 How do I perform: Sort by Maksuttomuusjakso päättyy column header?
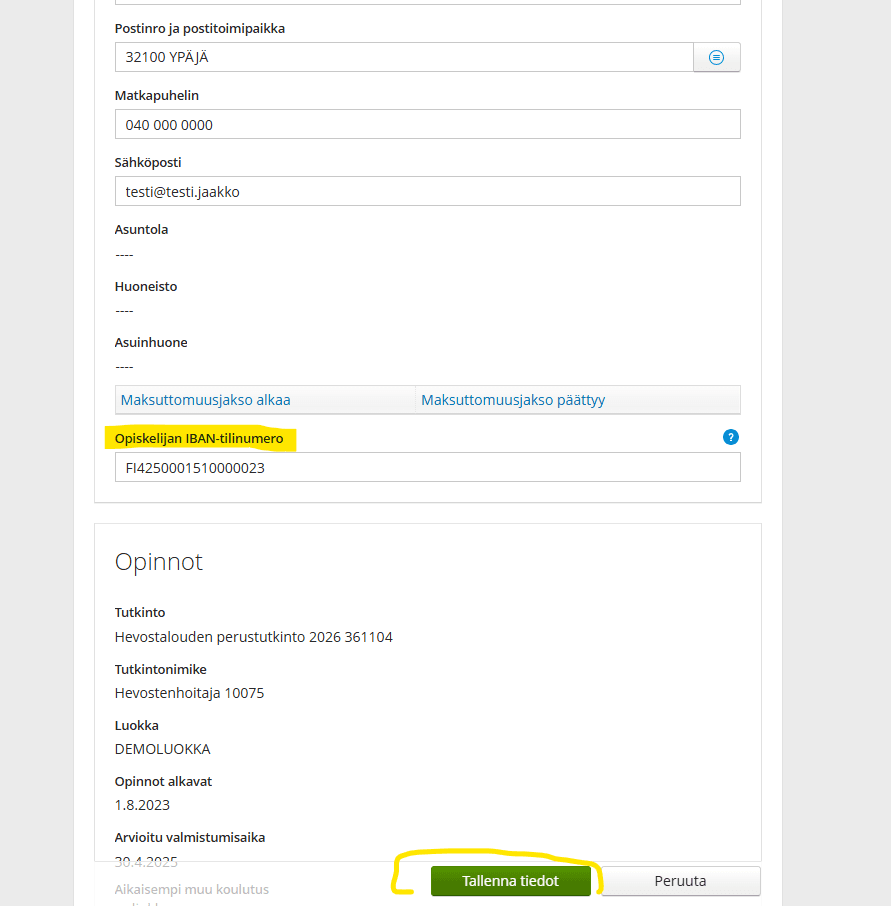coord(513,400)
